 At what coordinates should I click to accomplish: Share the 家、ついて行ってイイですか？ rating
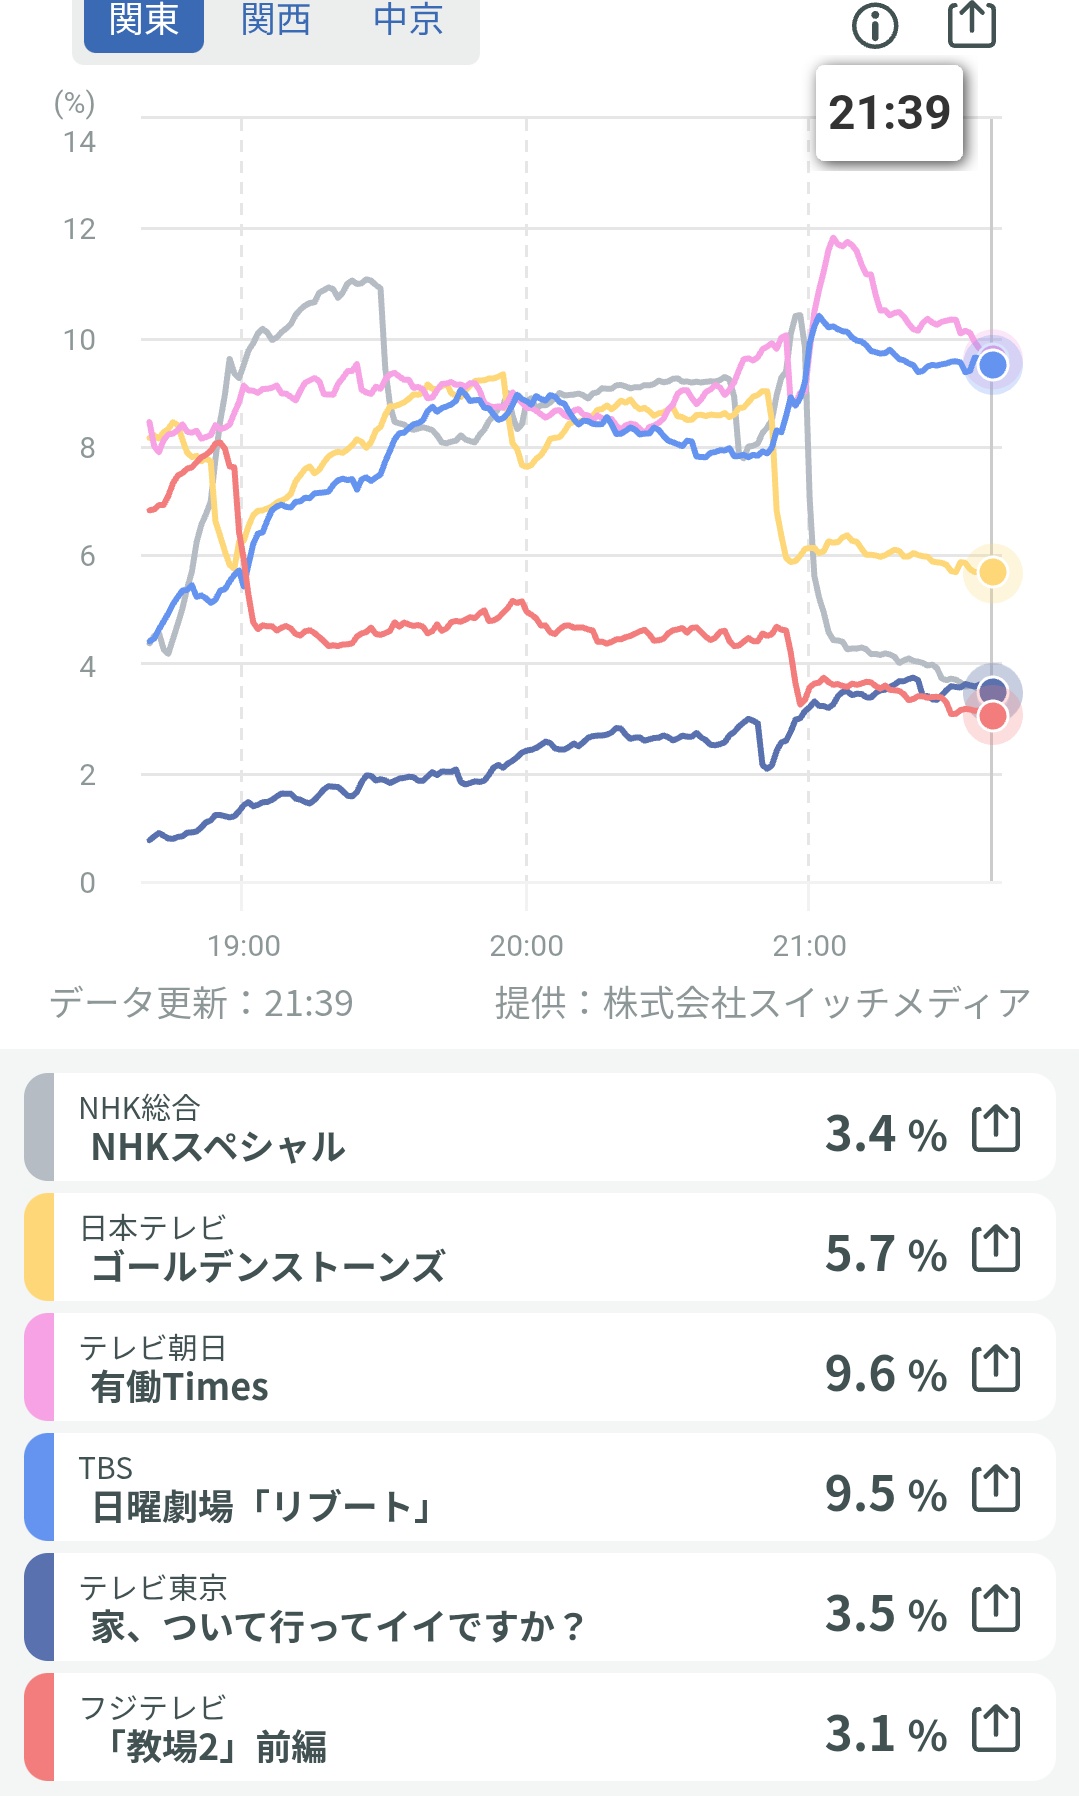996,1609
